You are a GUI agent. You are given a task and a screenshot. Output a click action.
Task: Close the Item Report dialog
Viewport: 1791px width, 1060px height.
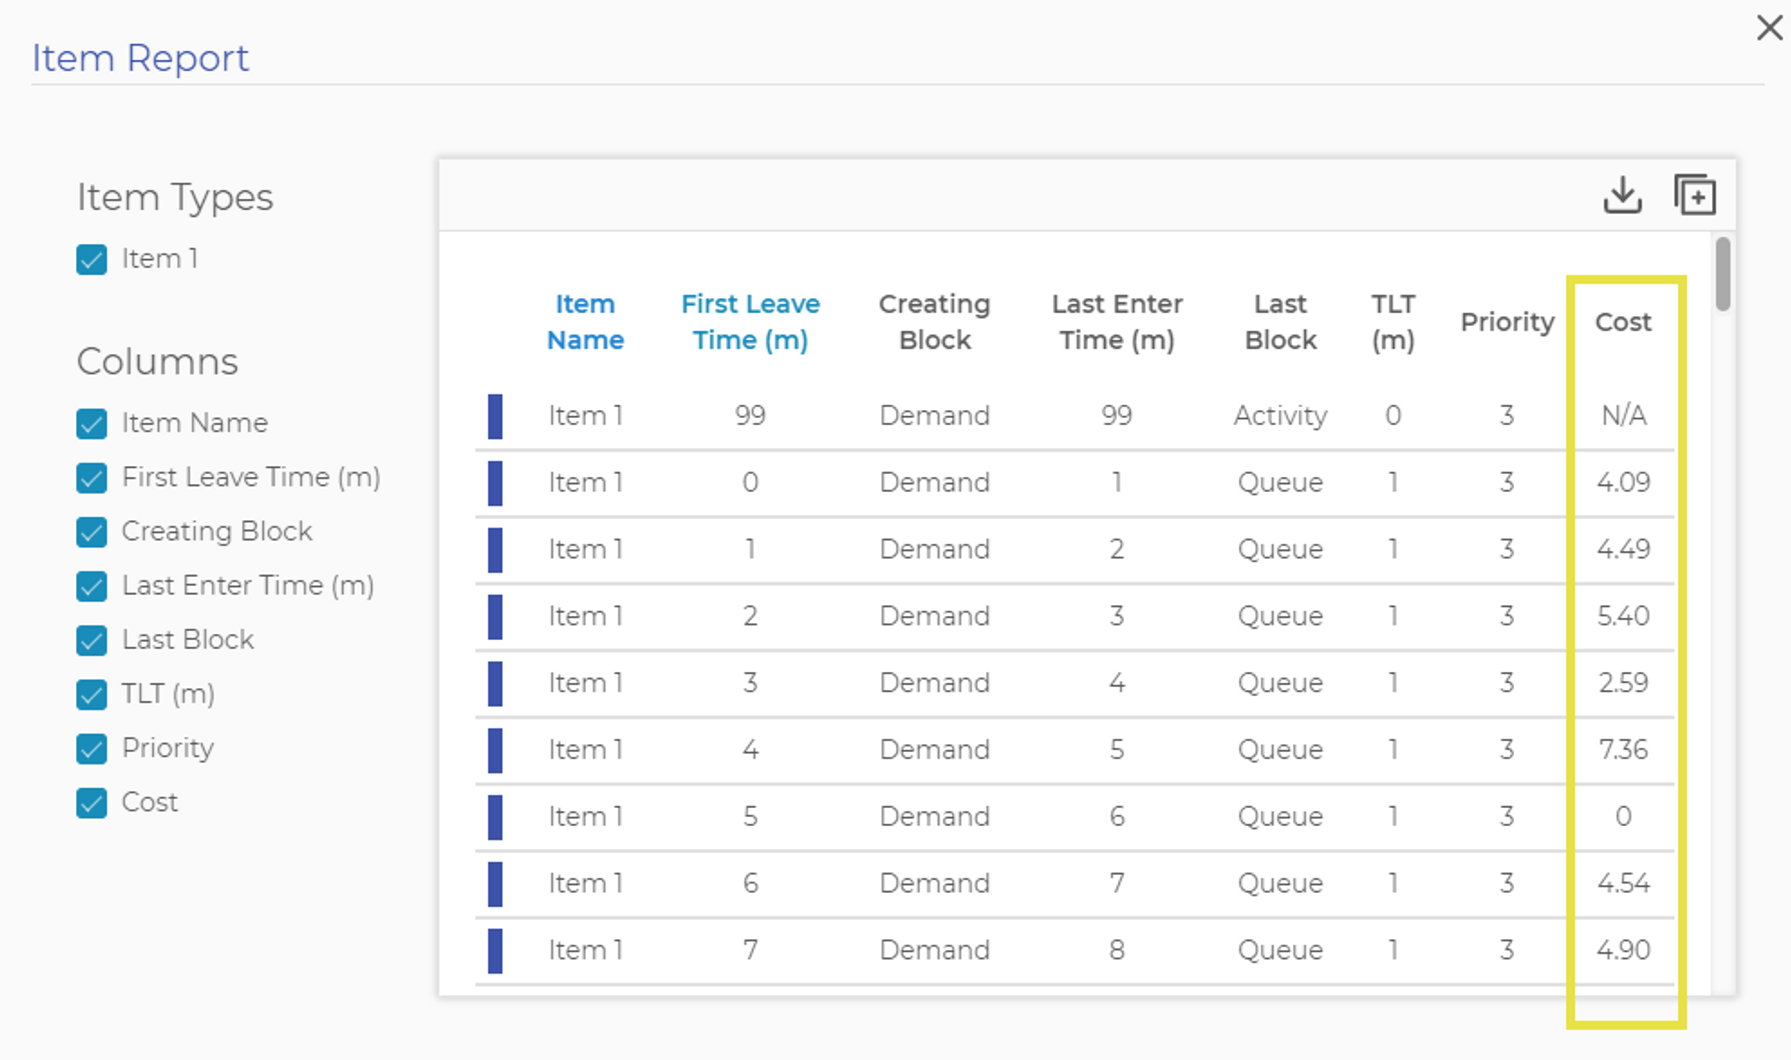[x=1769, y=28]
